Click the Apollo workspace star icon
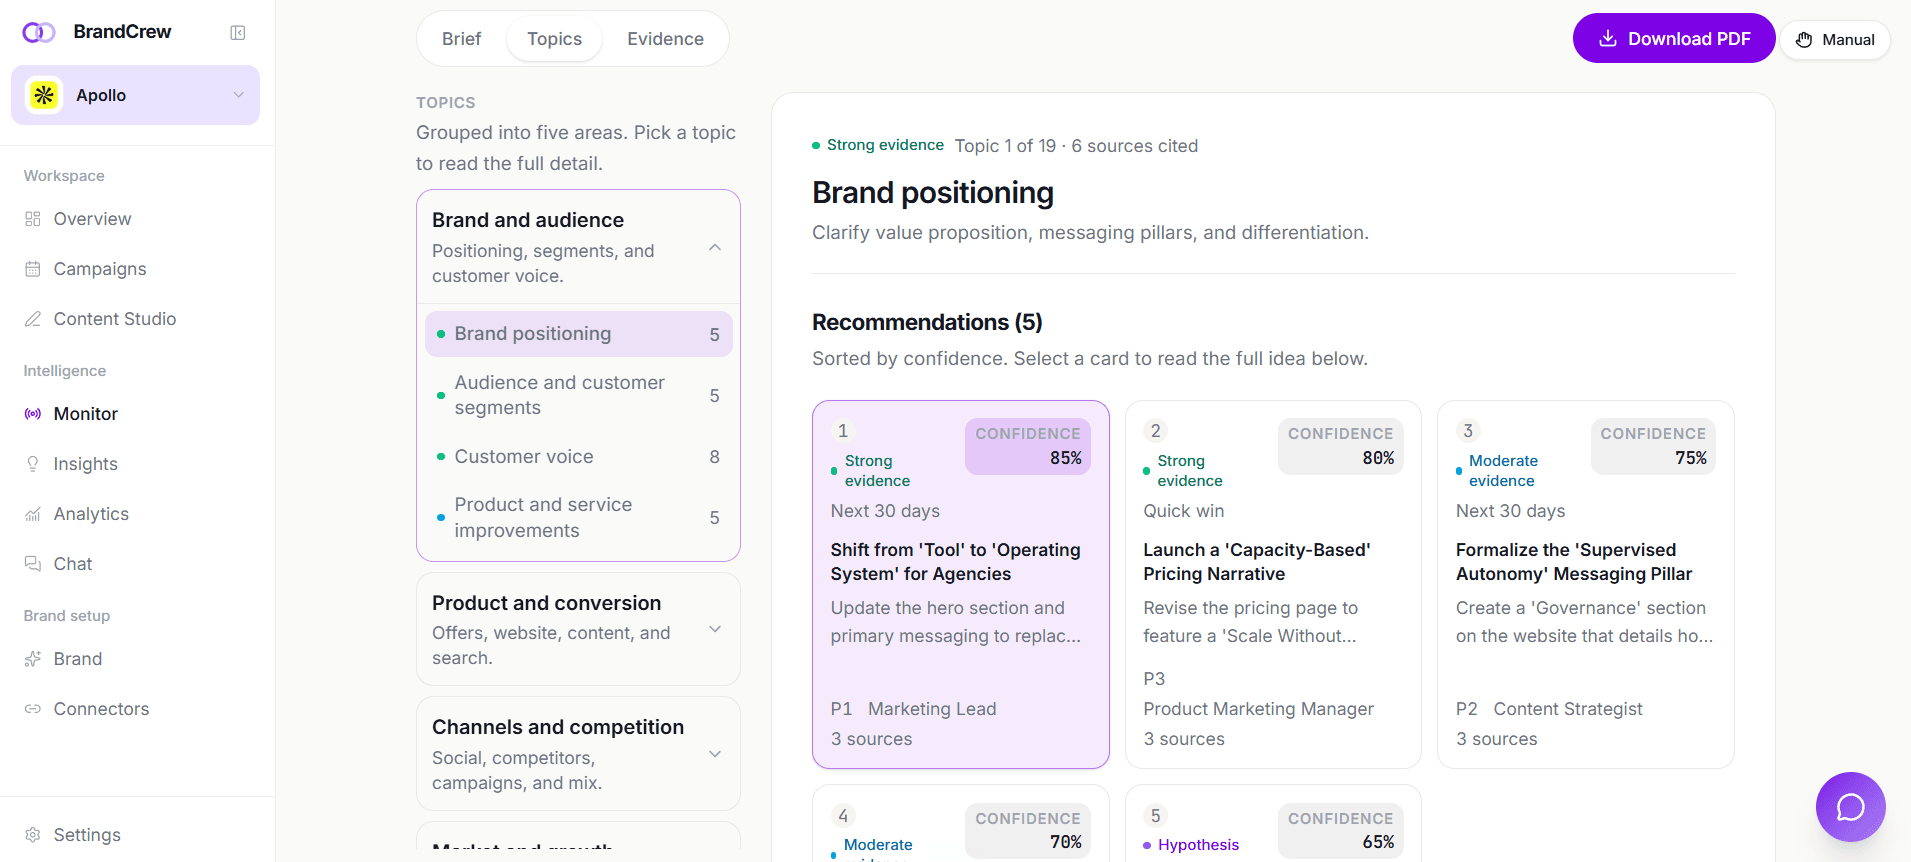 44,95
